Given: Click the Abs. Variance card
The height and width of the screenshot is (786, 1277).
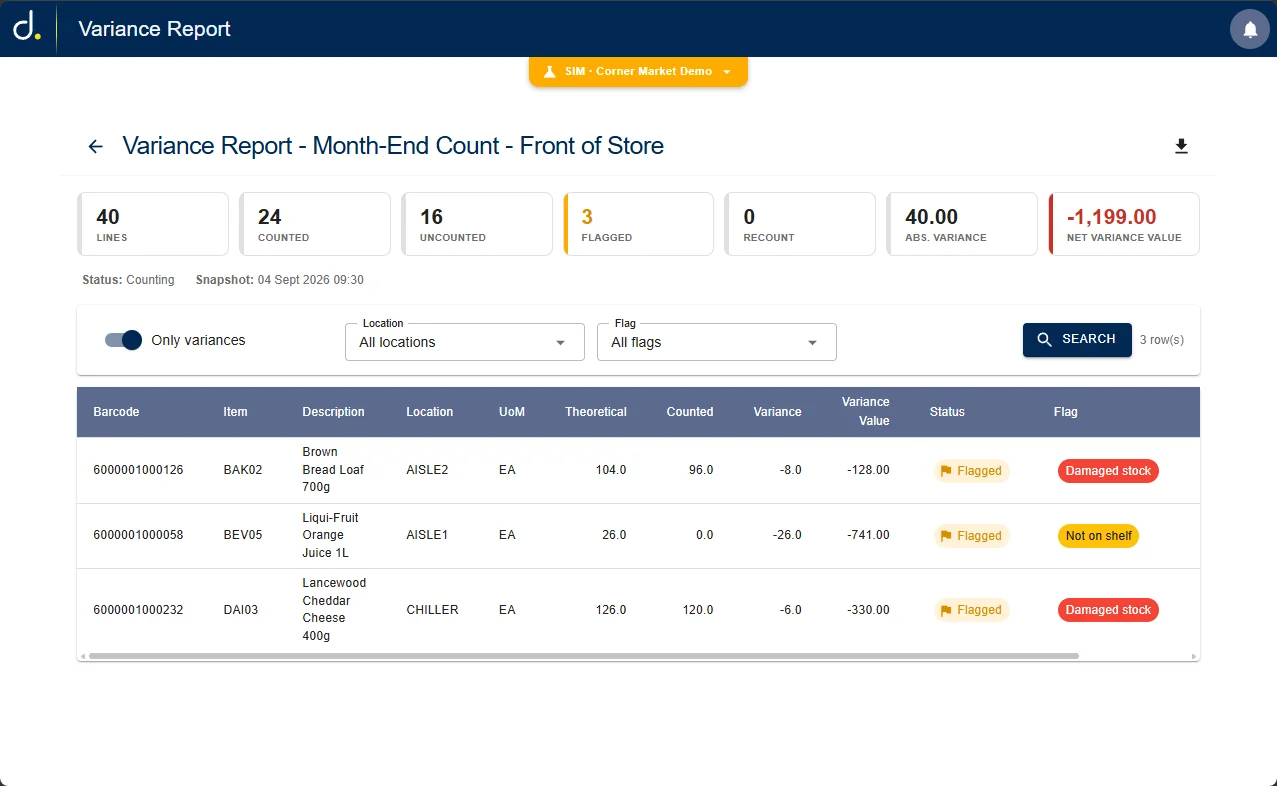Looking at the screenshot, I should pos(962,224).
